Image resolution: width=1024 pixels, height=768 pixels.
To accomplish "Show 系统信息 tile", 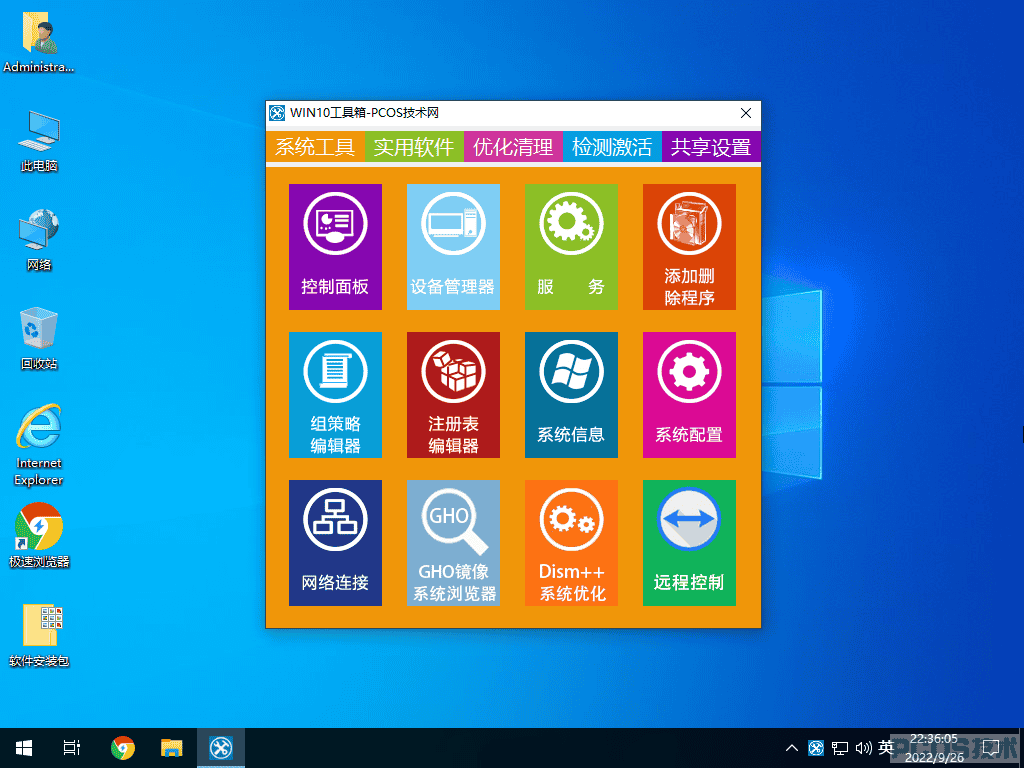I will pyautogui.click(x=571, y=395).
